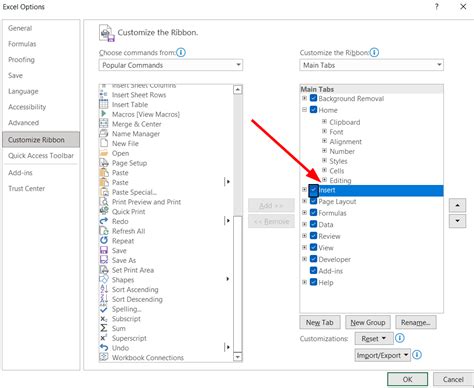Toggle the Formulas tab checkbox

(x=313, y=213)
